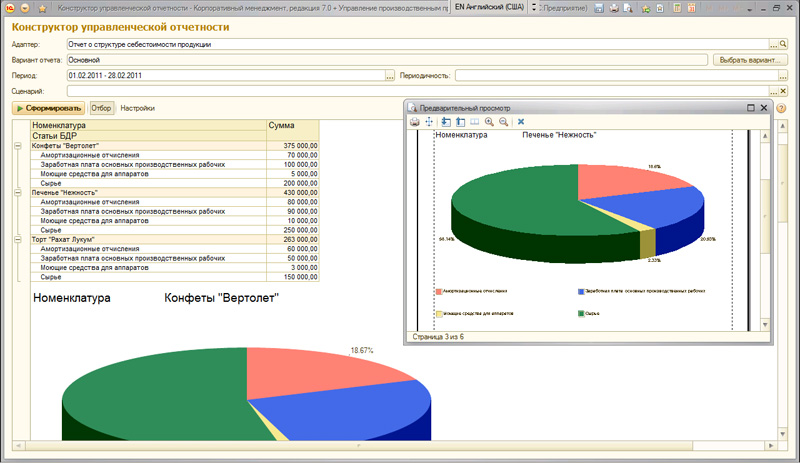Click the print icon in the preview toolbar
Viewport: 800px width, 463px height.
pyautogui.click(x=415, y=121)
